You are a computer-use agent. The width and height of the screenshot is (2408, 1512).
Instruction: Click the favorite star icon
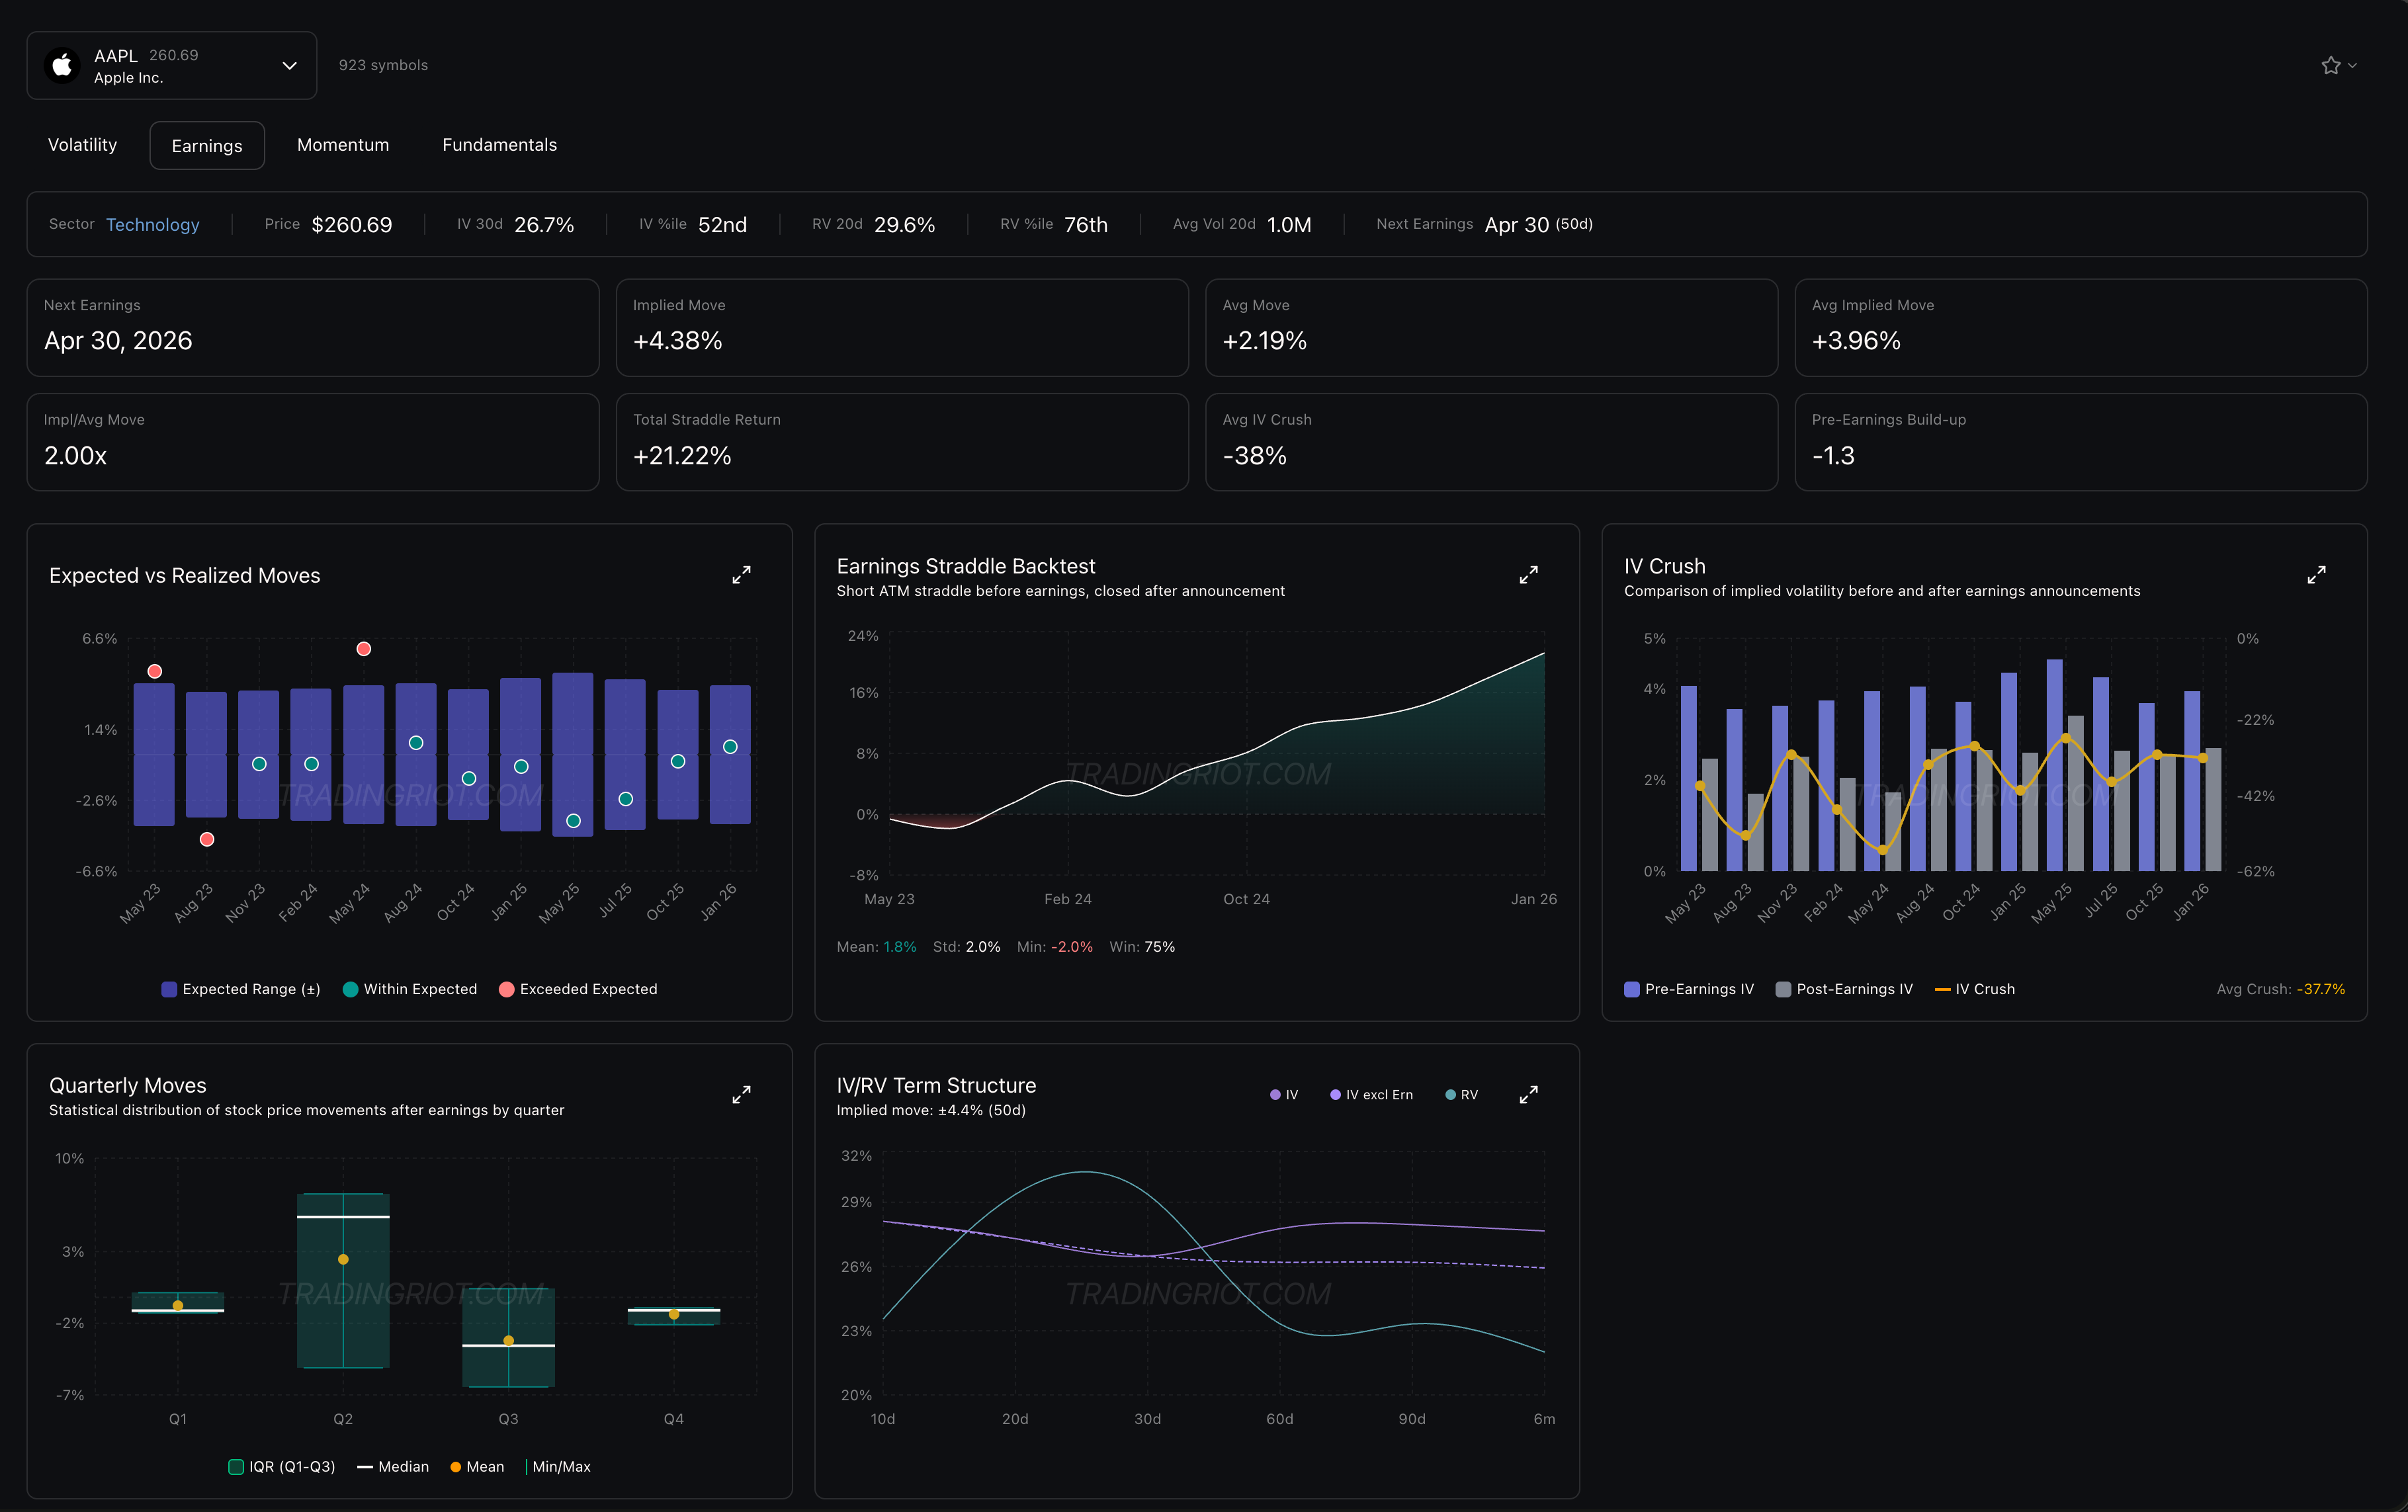(2331, 66)
